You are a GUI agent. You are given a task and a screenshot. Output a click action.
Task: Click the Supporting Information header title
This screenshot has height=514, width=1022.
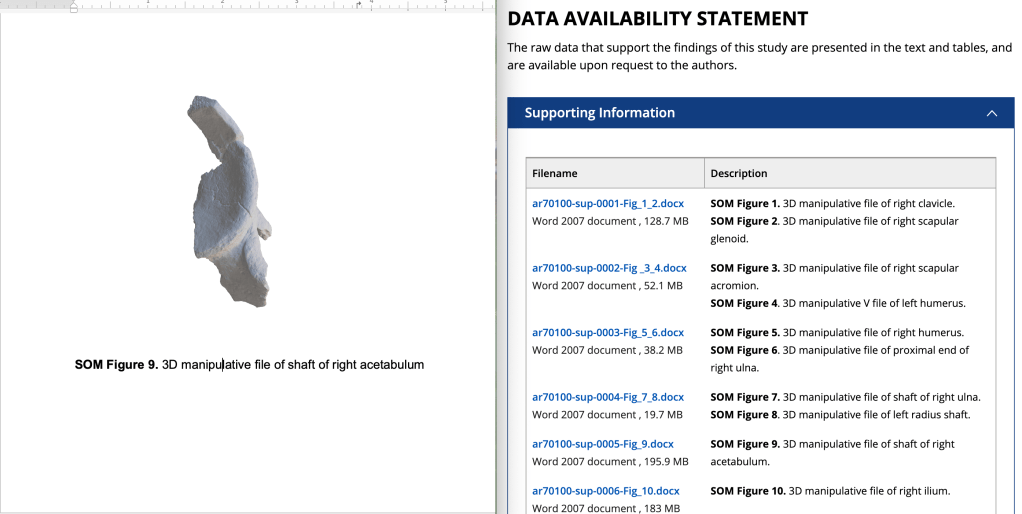click(x=599, y=113)
